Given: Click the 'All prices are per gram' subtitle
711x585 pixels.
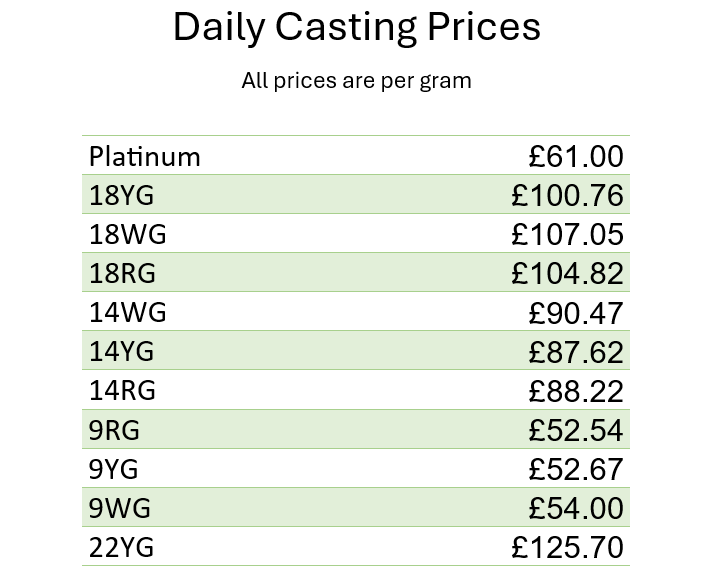Looking at the screenshot, I should (356, 81).
